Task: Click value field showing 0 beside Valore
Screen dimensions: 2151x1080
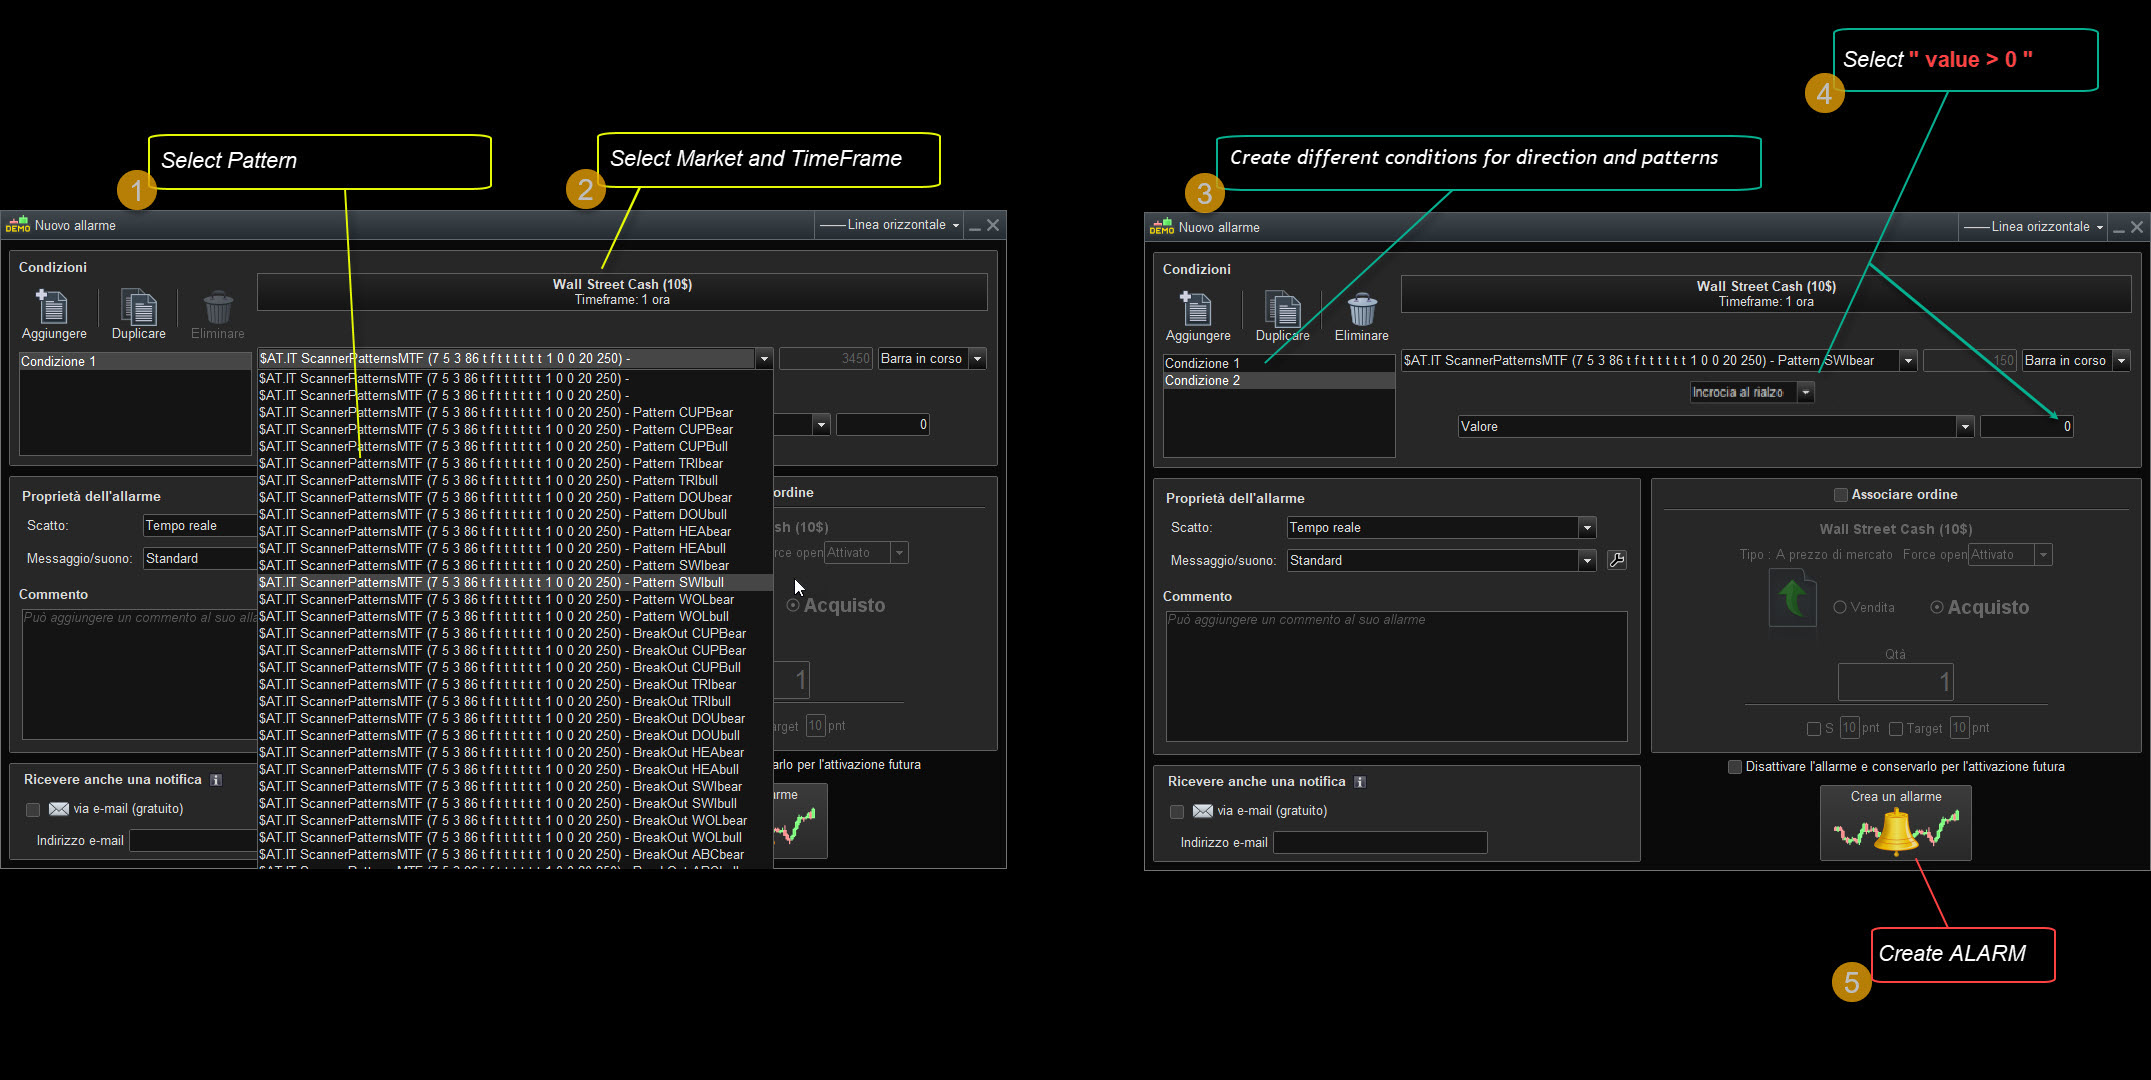Action: pyautogui.click(x=2027, y=427)
